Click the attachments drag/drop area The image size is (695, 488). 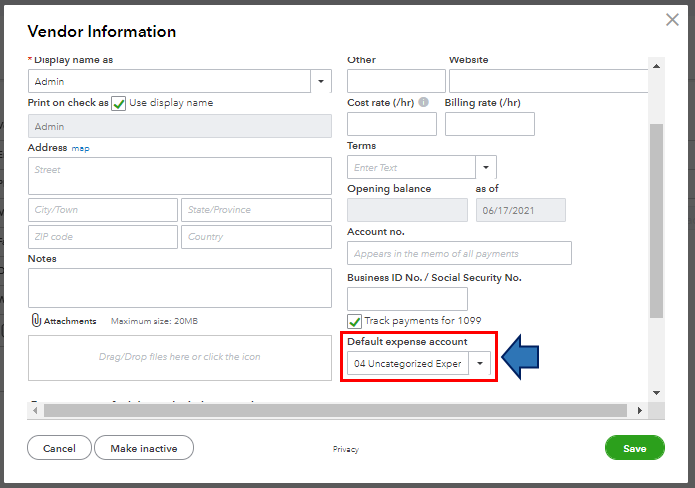[x=180, y=357]
